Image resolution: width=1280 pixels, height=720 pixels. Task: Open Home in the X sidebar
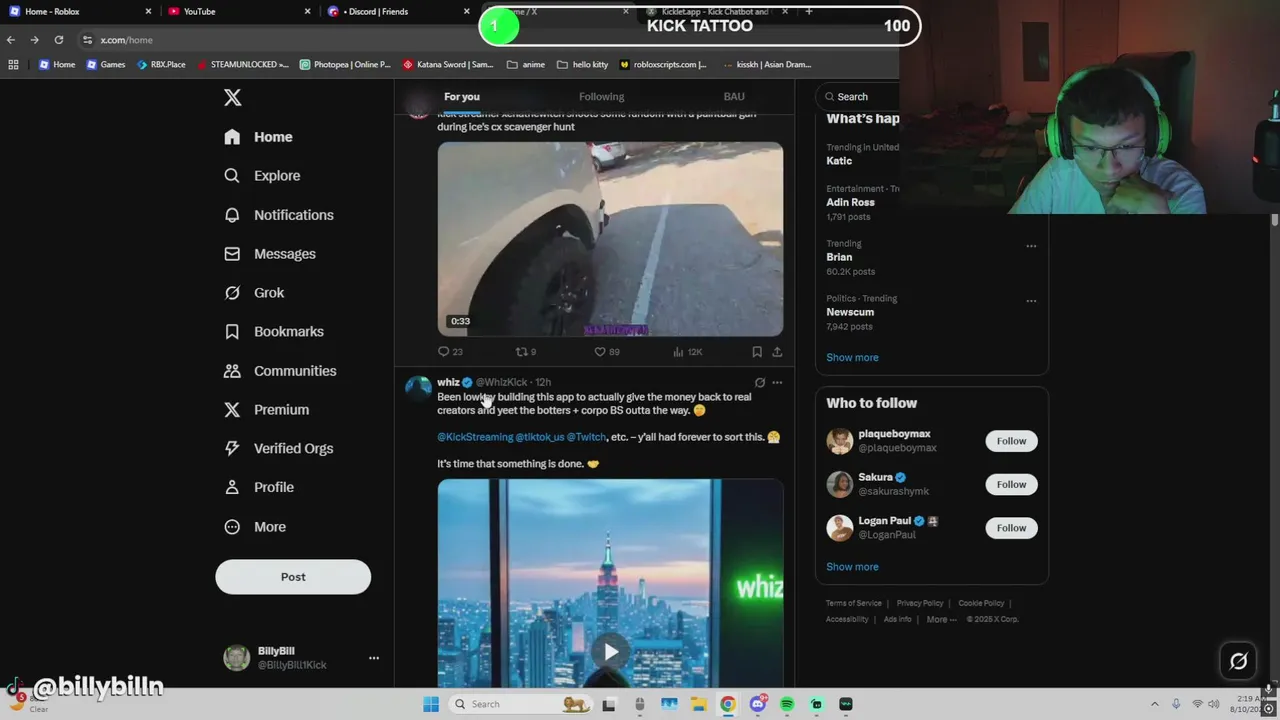click(x=258, y=137)
